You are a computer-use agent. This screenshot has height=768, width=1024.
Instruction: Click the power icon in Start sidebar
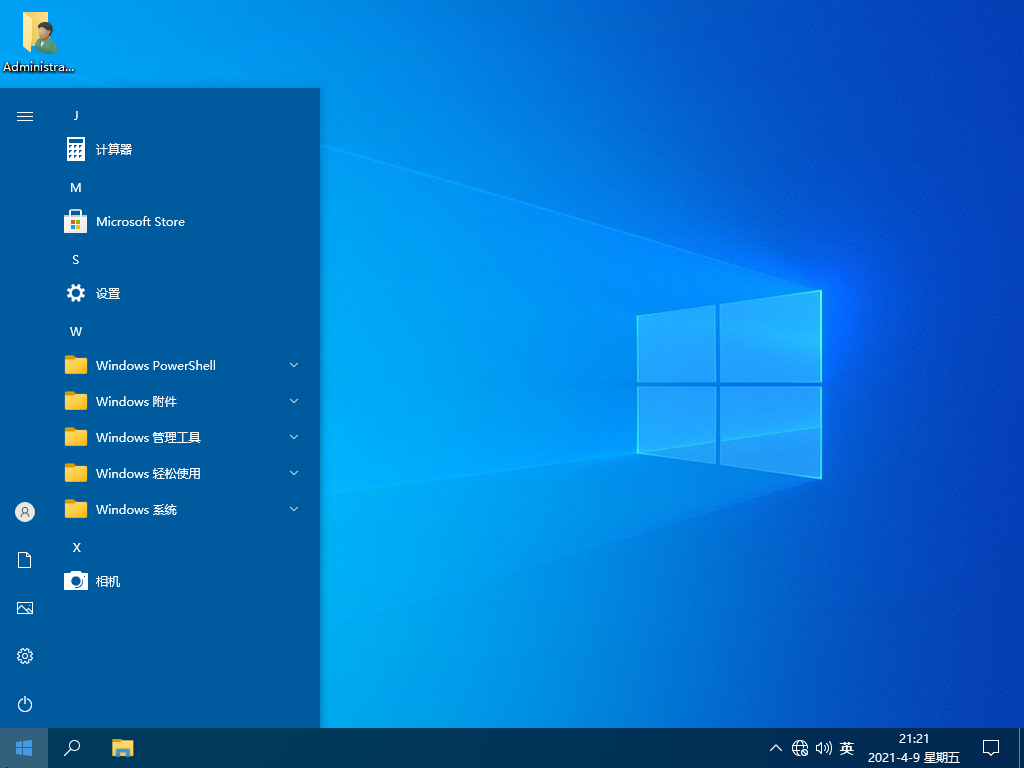point(25,704)
